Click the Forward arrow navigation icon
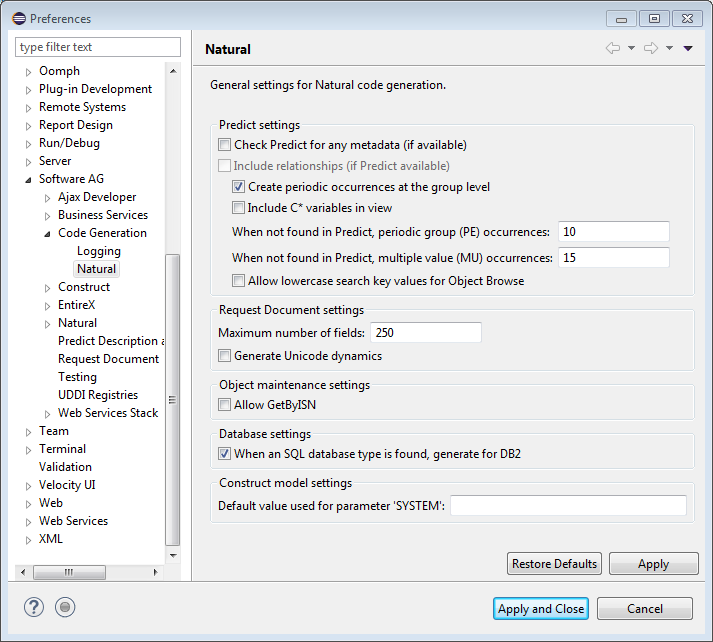 [650, 49]
